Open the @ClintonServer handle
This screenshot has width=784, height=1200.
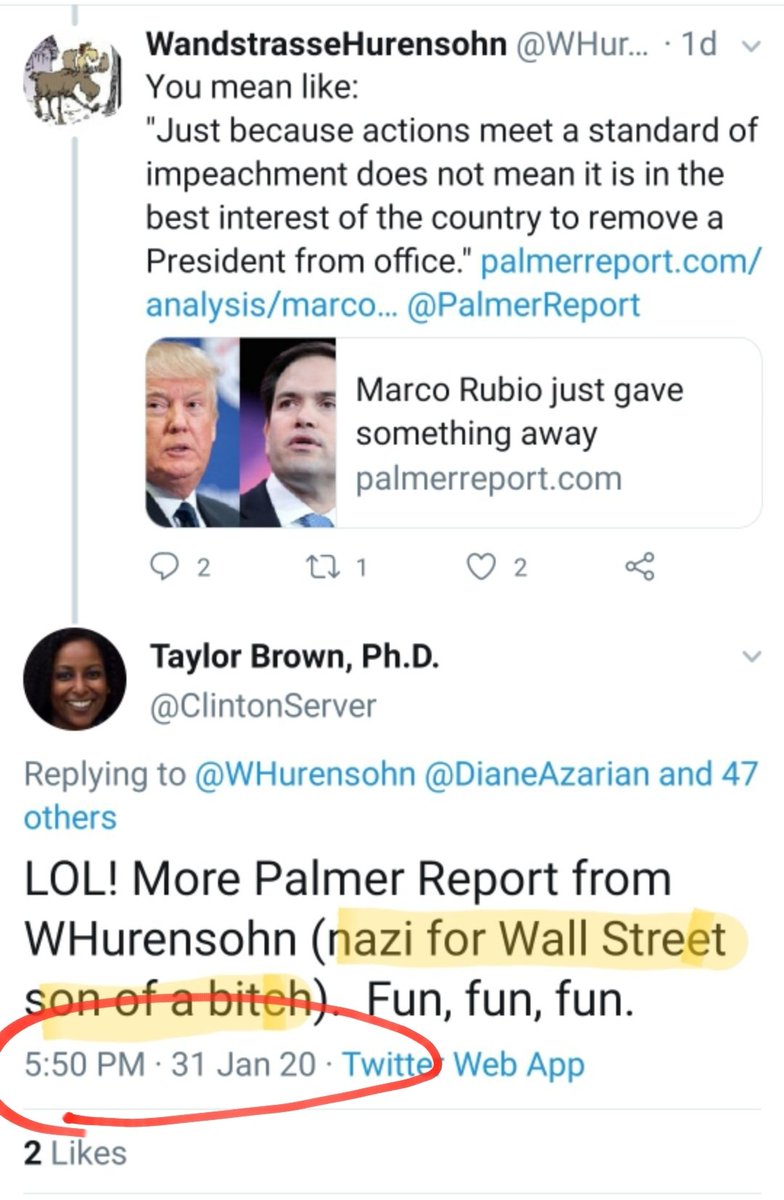pyautogui.click(x=263, y=706)
